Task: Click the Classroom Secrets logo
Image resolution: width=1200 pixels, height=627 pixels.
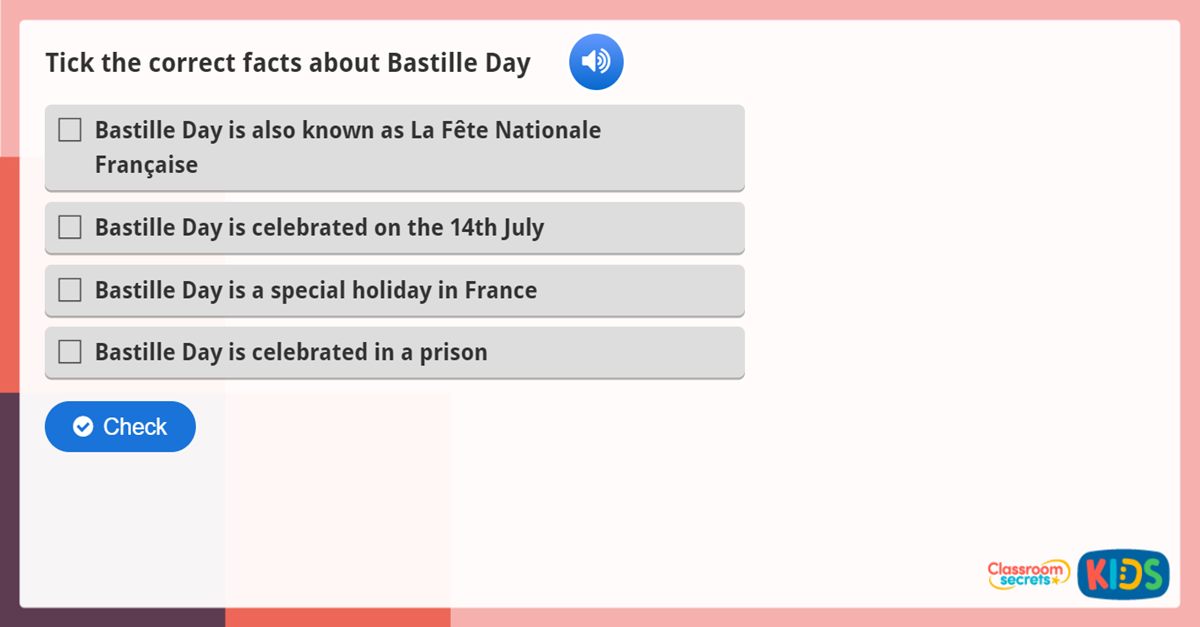Action: coord(1027,573)
